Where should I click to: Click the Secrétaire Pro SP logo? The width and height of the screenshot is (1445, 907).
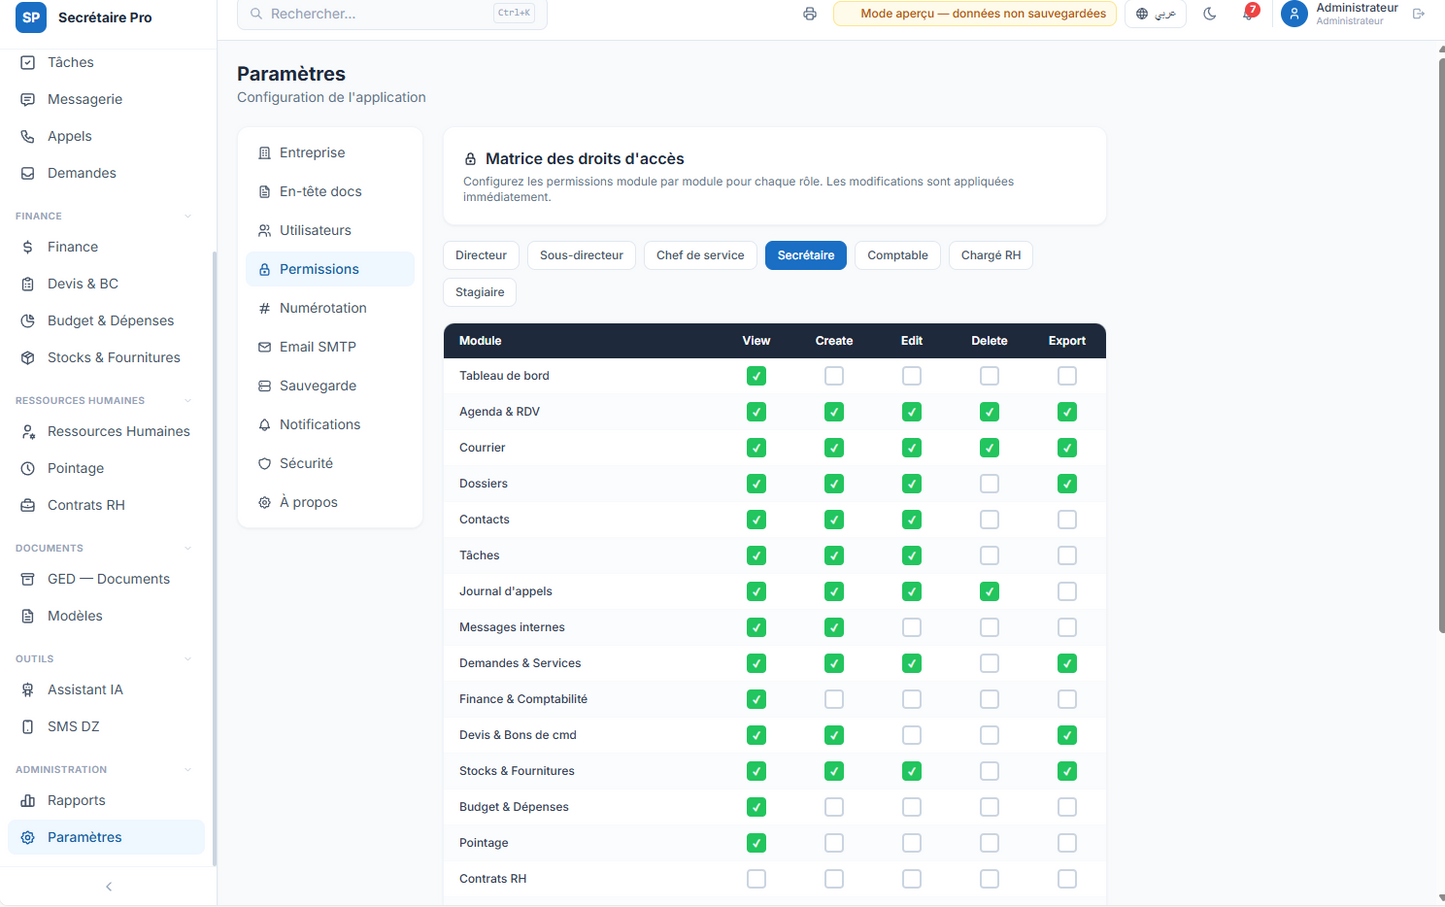(x=31, y=17)
